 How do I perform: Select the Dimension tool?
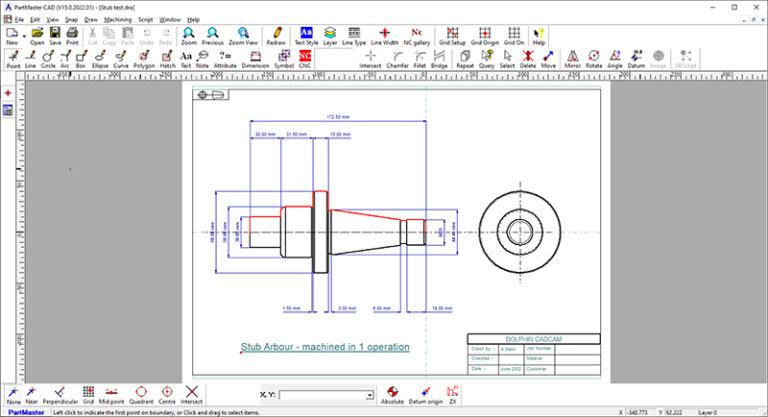coord(256,59)
